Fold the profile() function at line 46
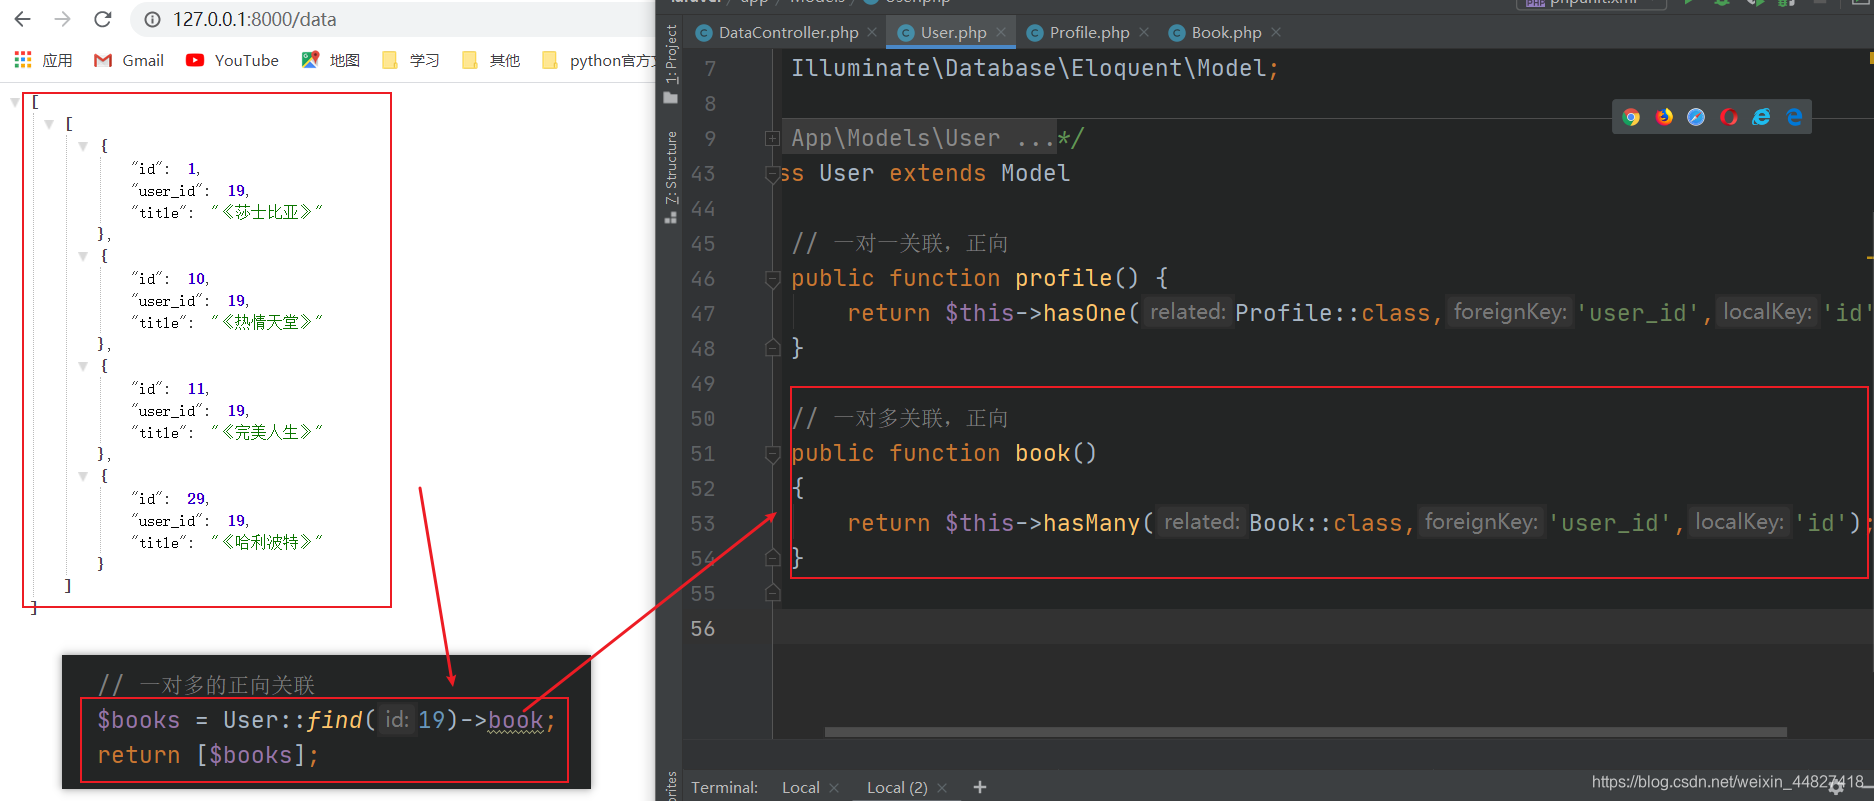The width and height of the screenshot is (1874, 801). [772, 279]
